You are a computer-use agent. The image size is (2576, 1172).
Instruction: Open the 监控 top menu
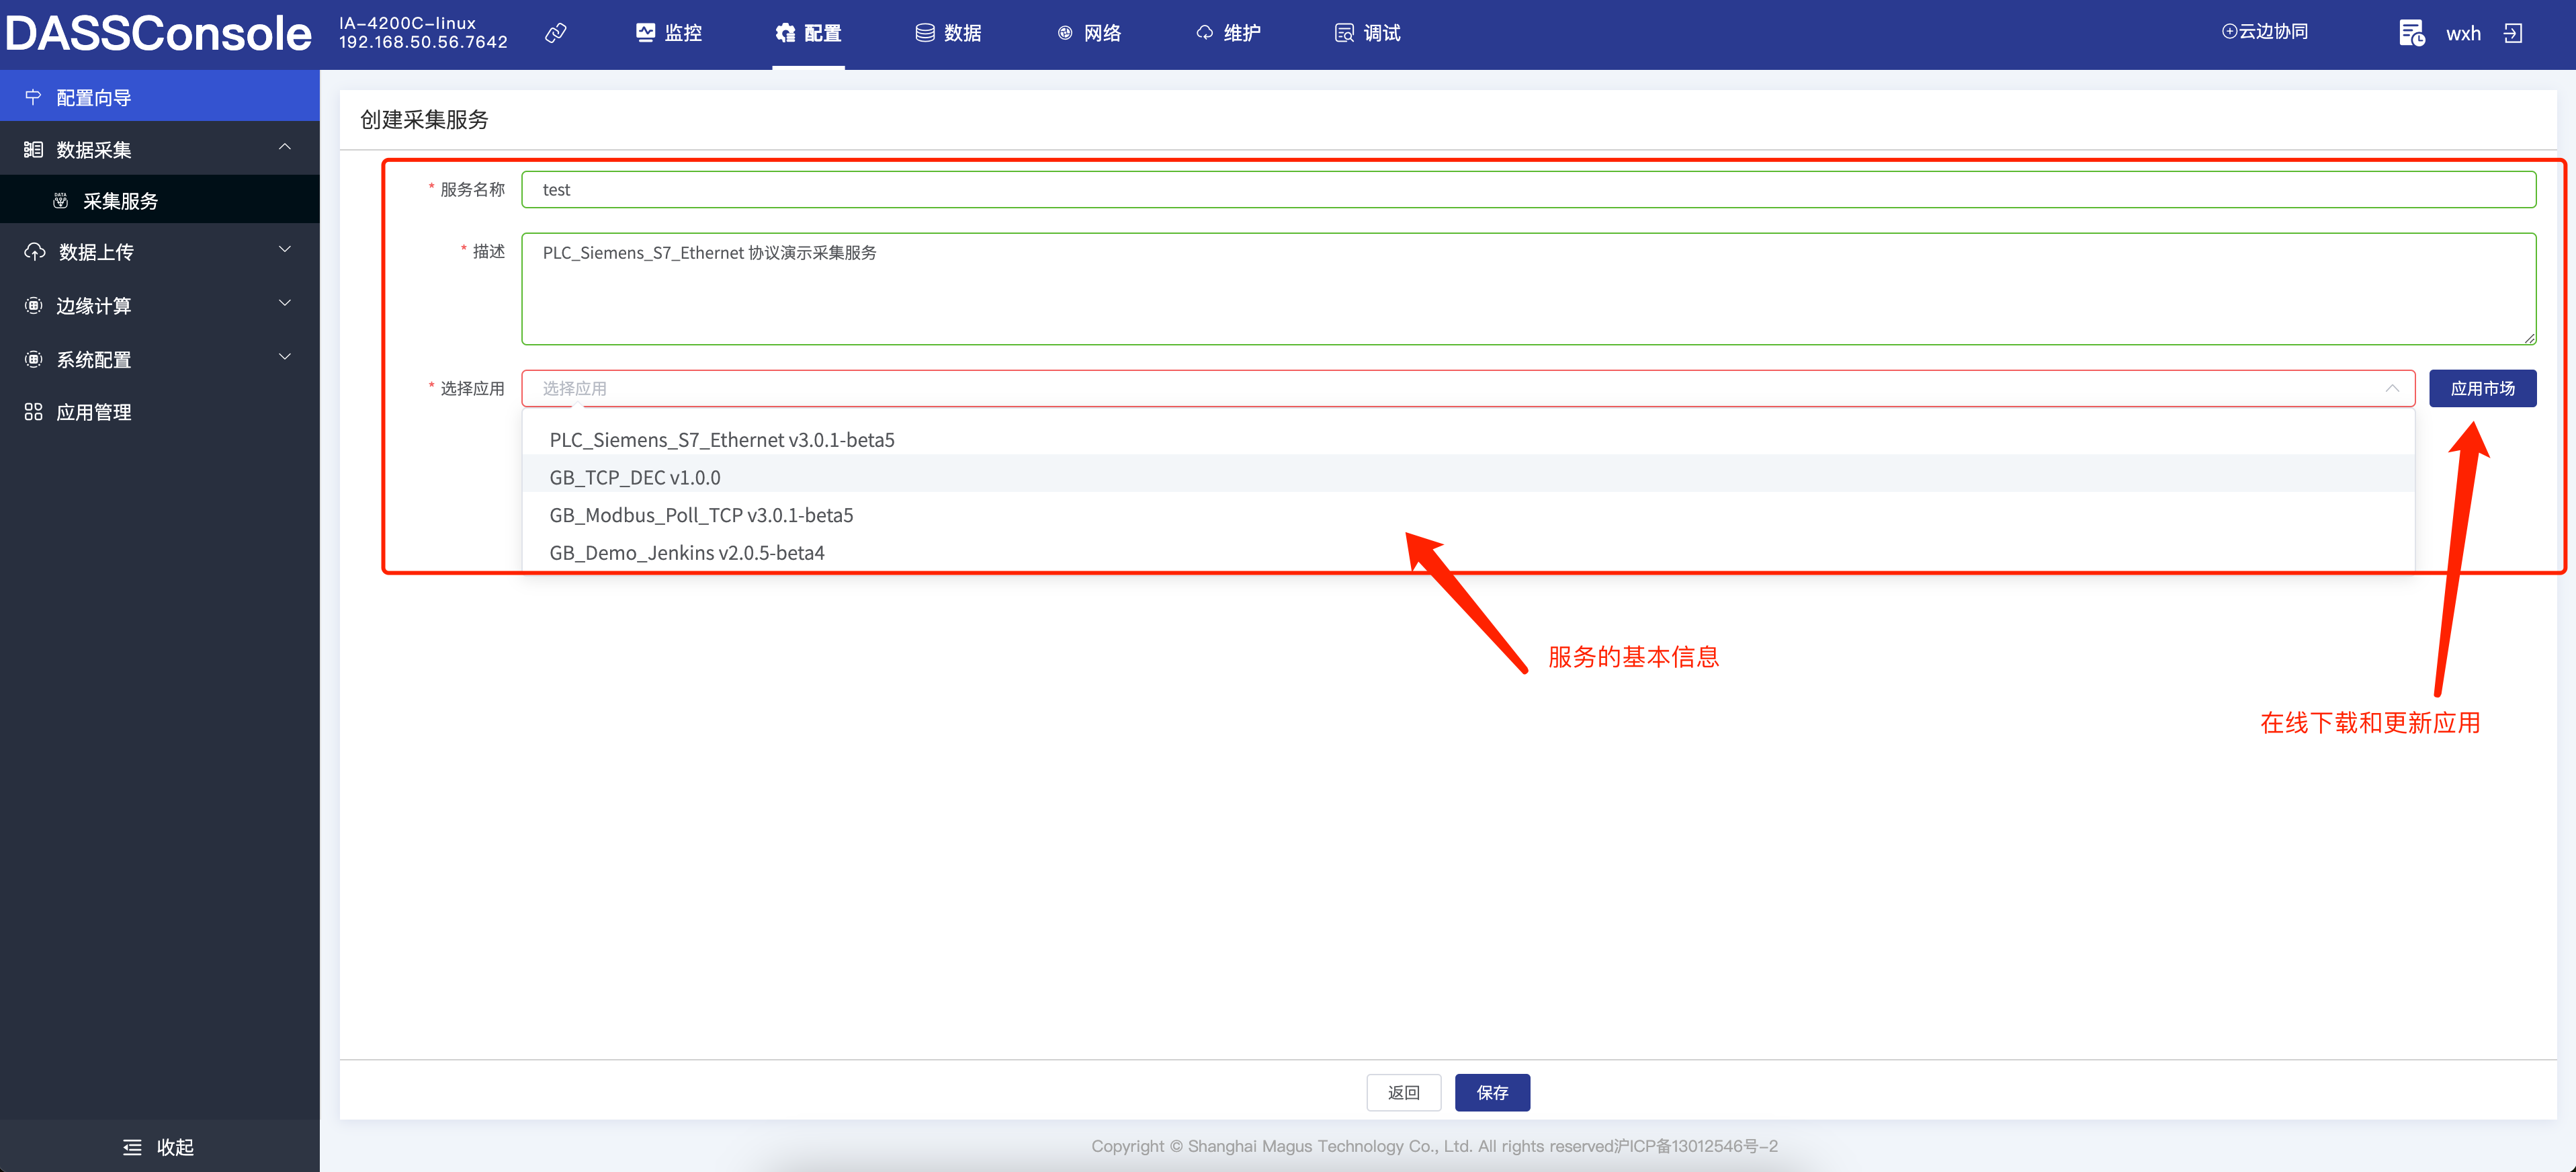point(669,33)
